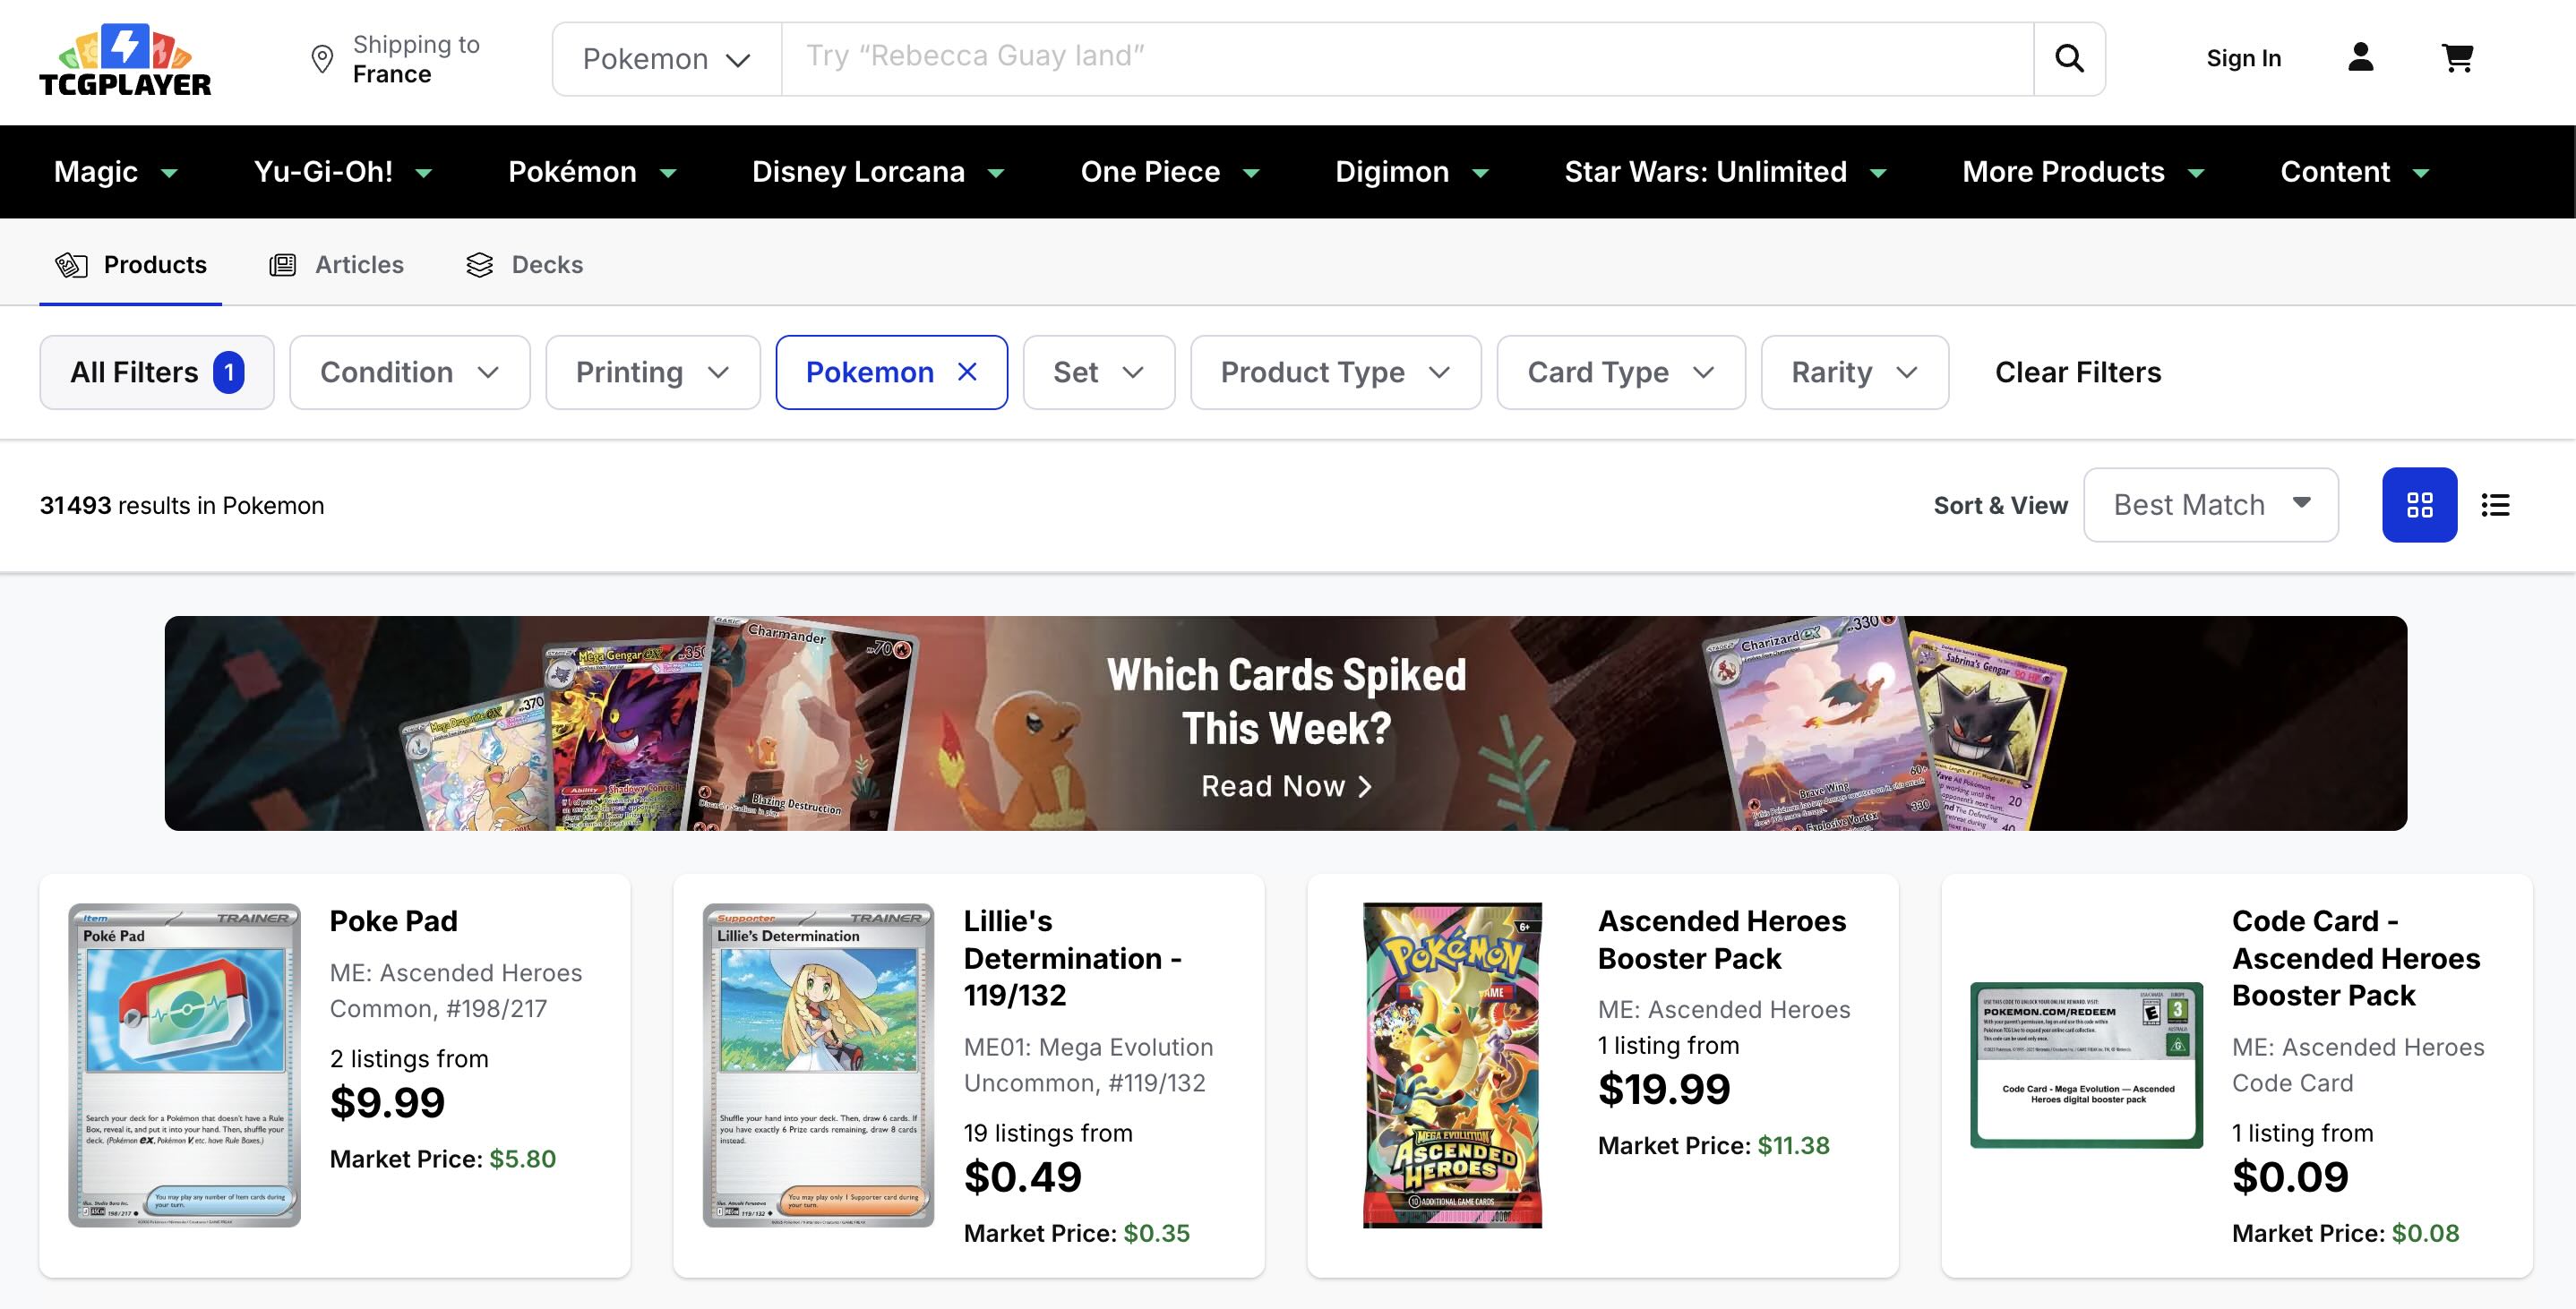
Task: Open the shopping cart
Action: [x=2457, y=58]
